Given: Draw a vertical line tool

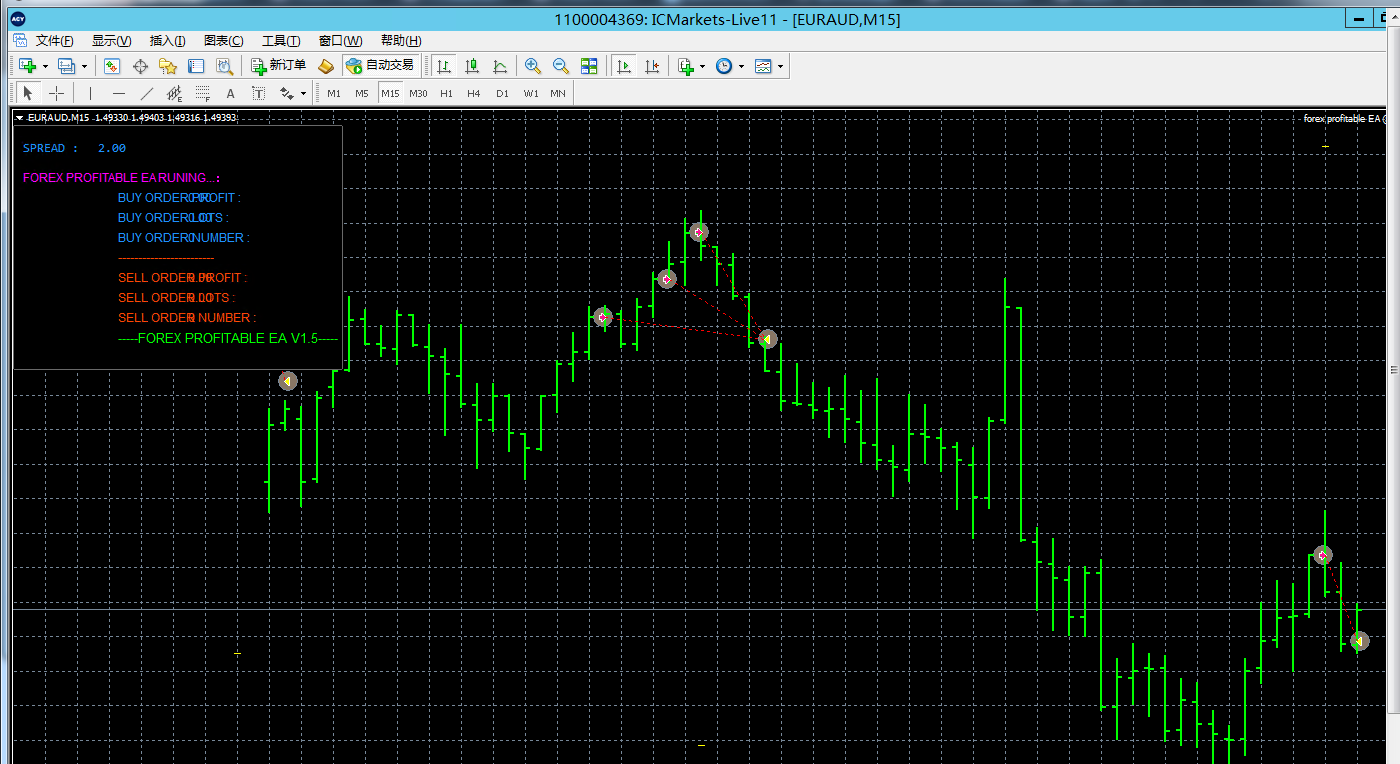Looking at the screenshot, I should [91, 93].
